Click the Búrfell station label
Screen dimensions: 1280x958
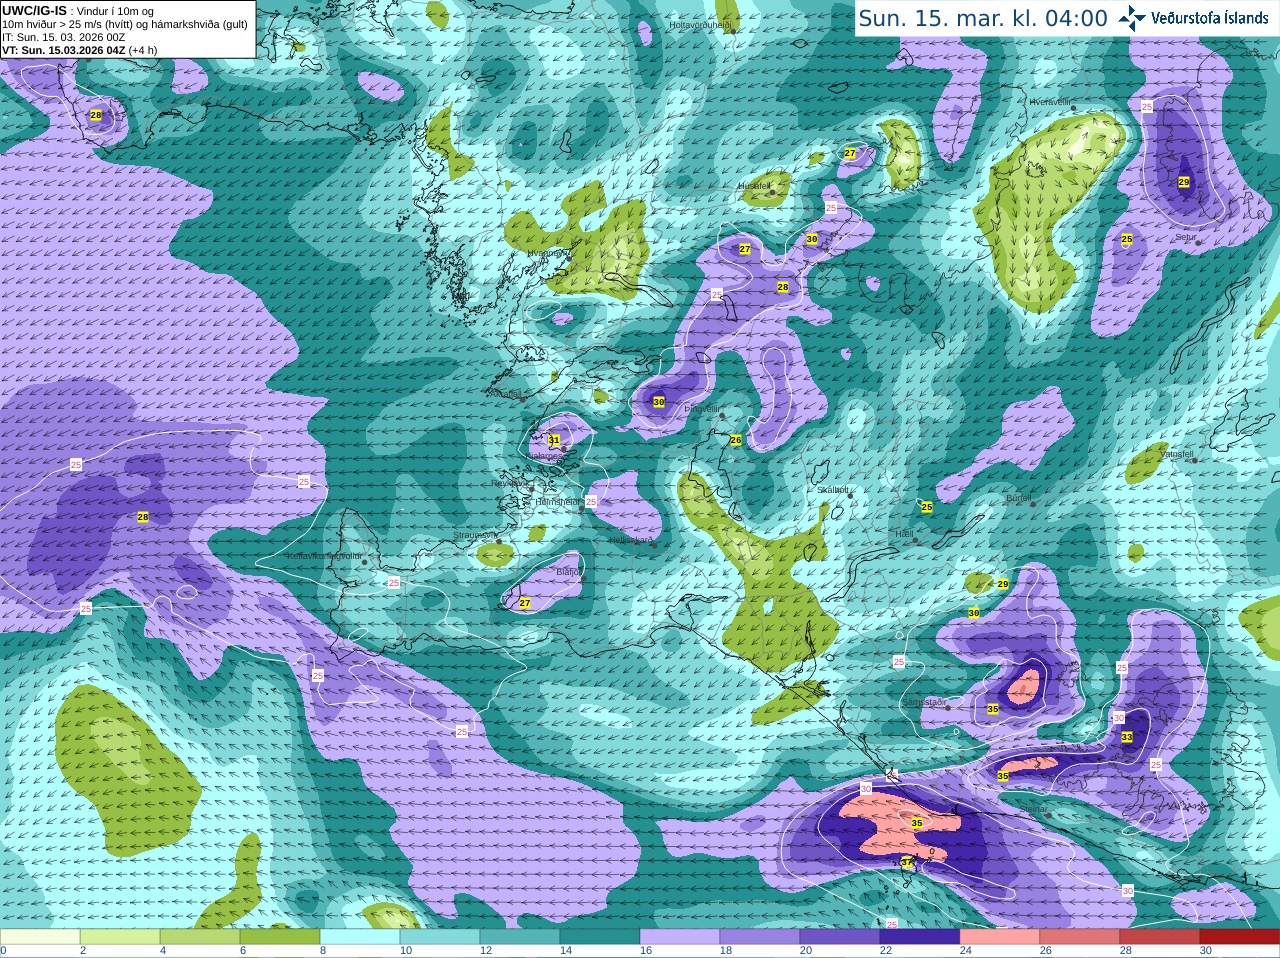pyautogui.click(x=1018, y=497)
